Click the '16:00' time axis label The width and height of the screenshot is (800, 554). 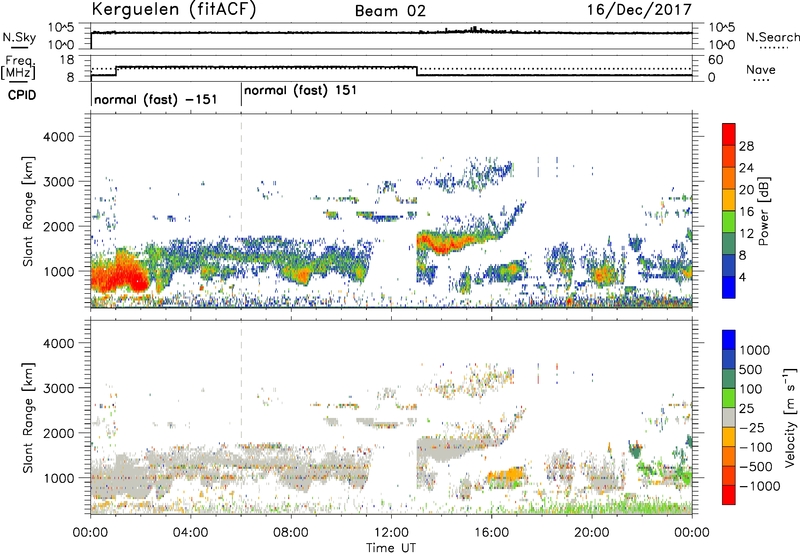click(491, 533)
